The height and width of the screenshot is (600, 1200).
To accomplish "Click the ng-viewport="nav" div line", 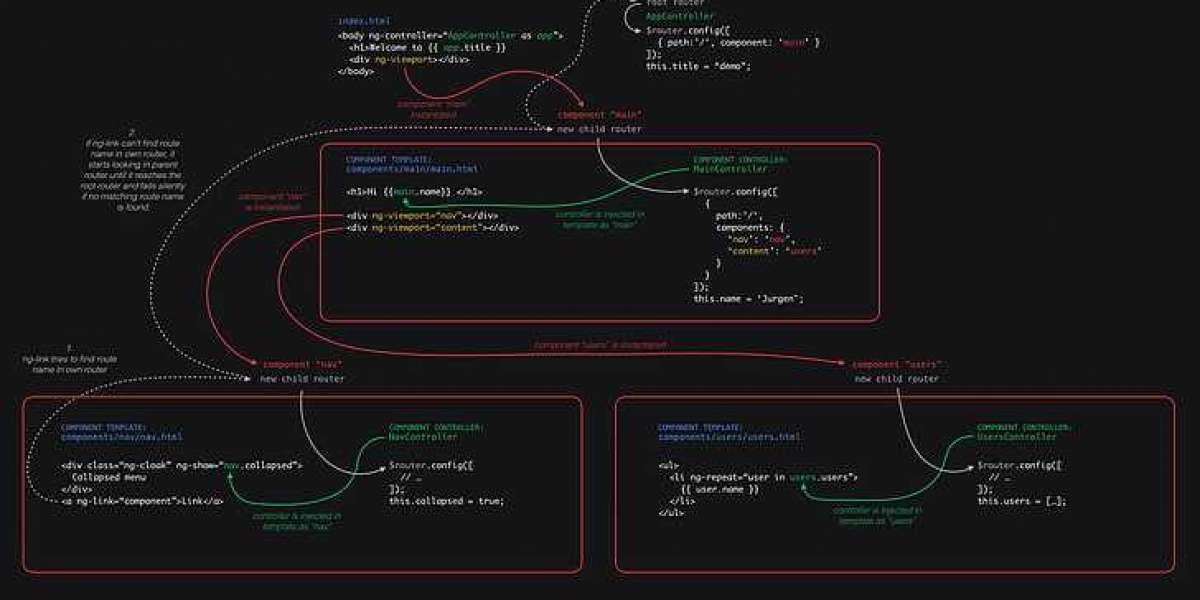I will point(421,215).
